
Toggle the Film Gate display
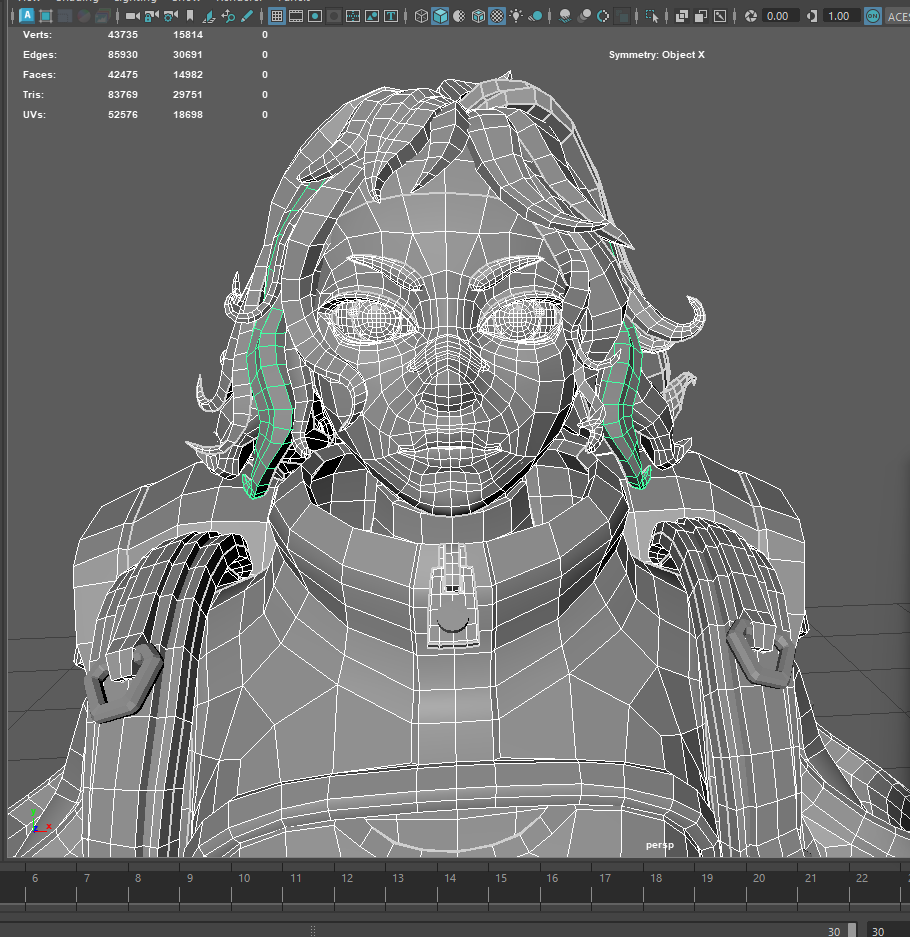pyautogui.click(x=296, y=16)
